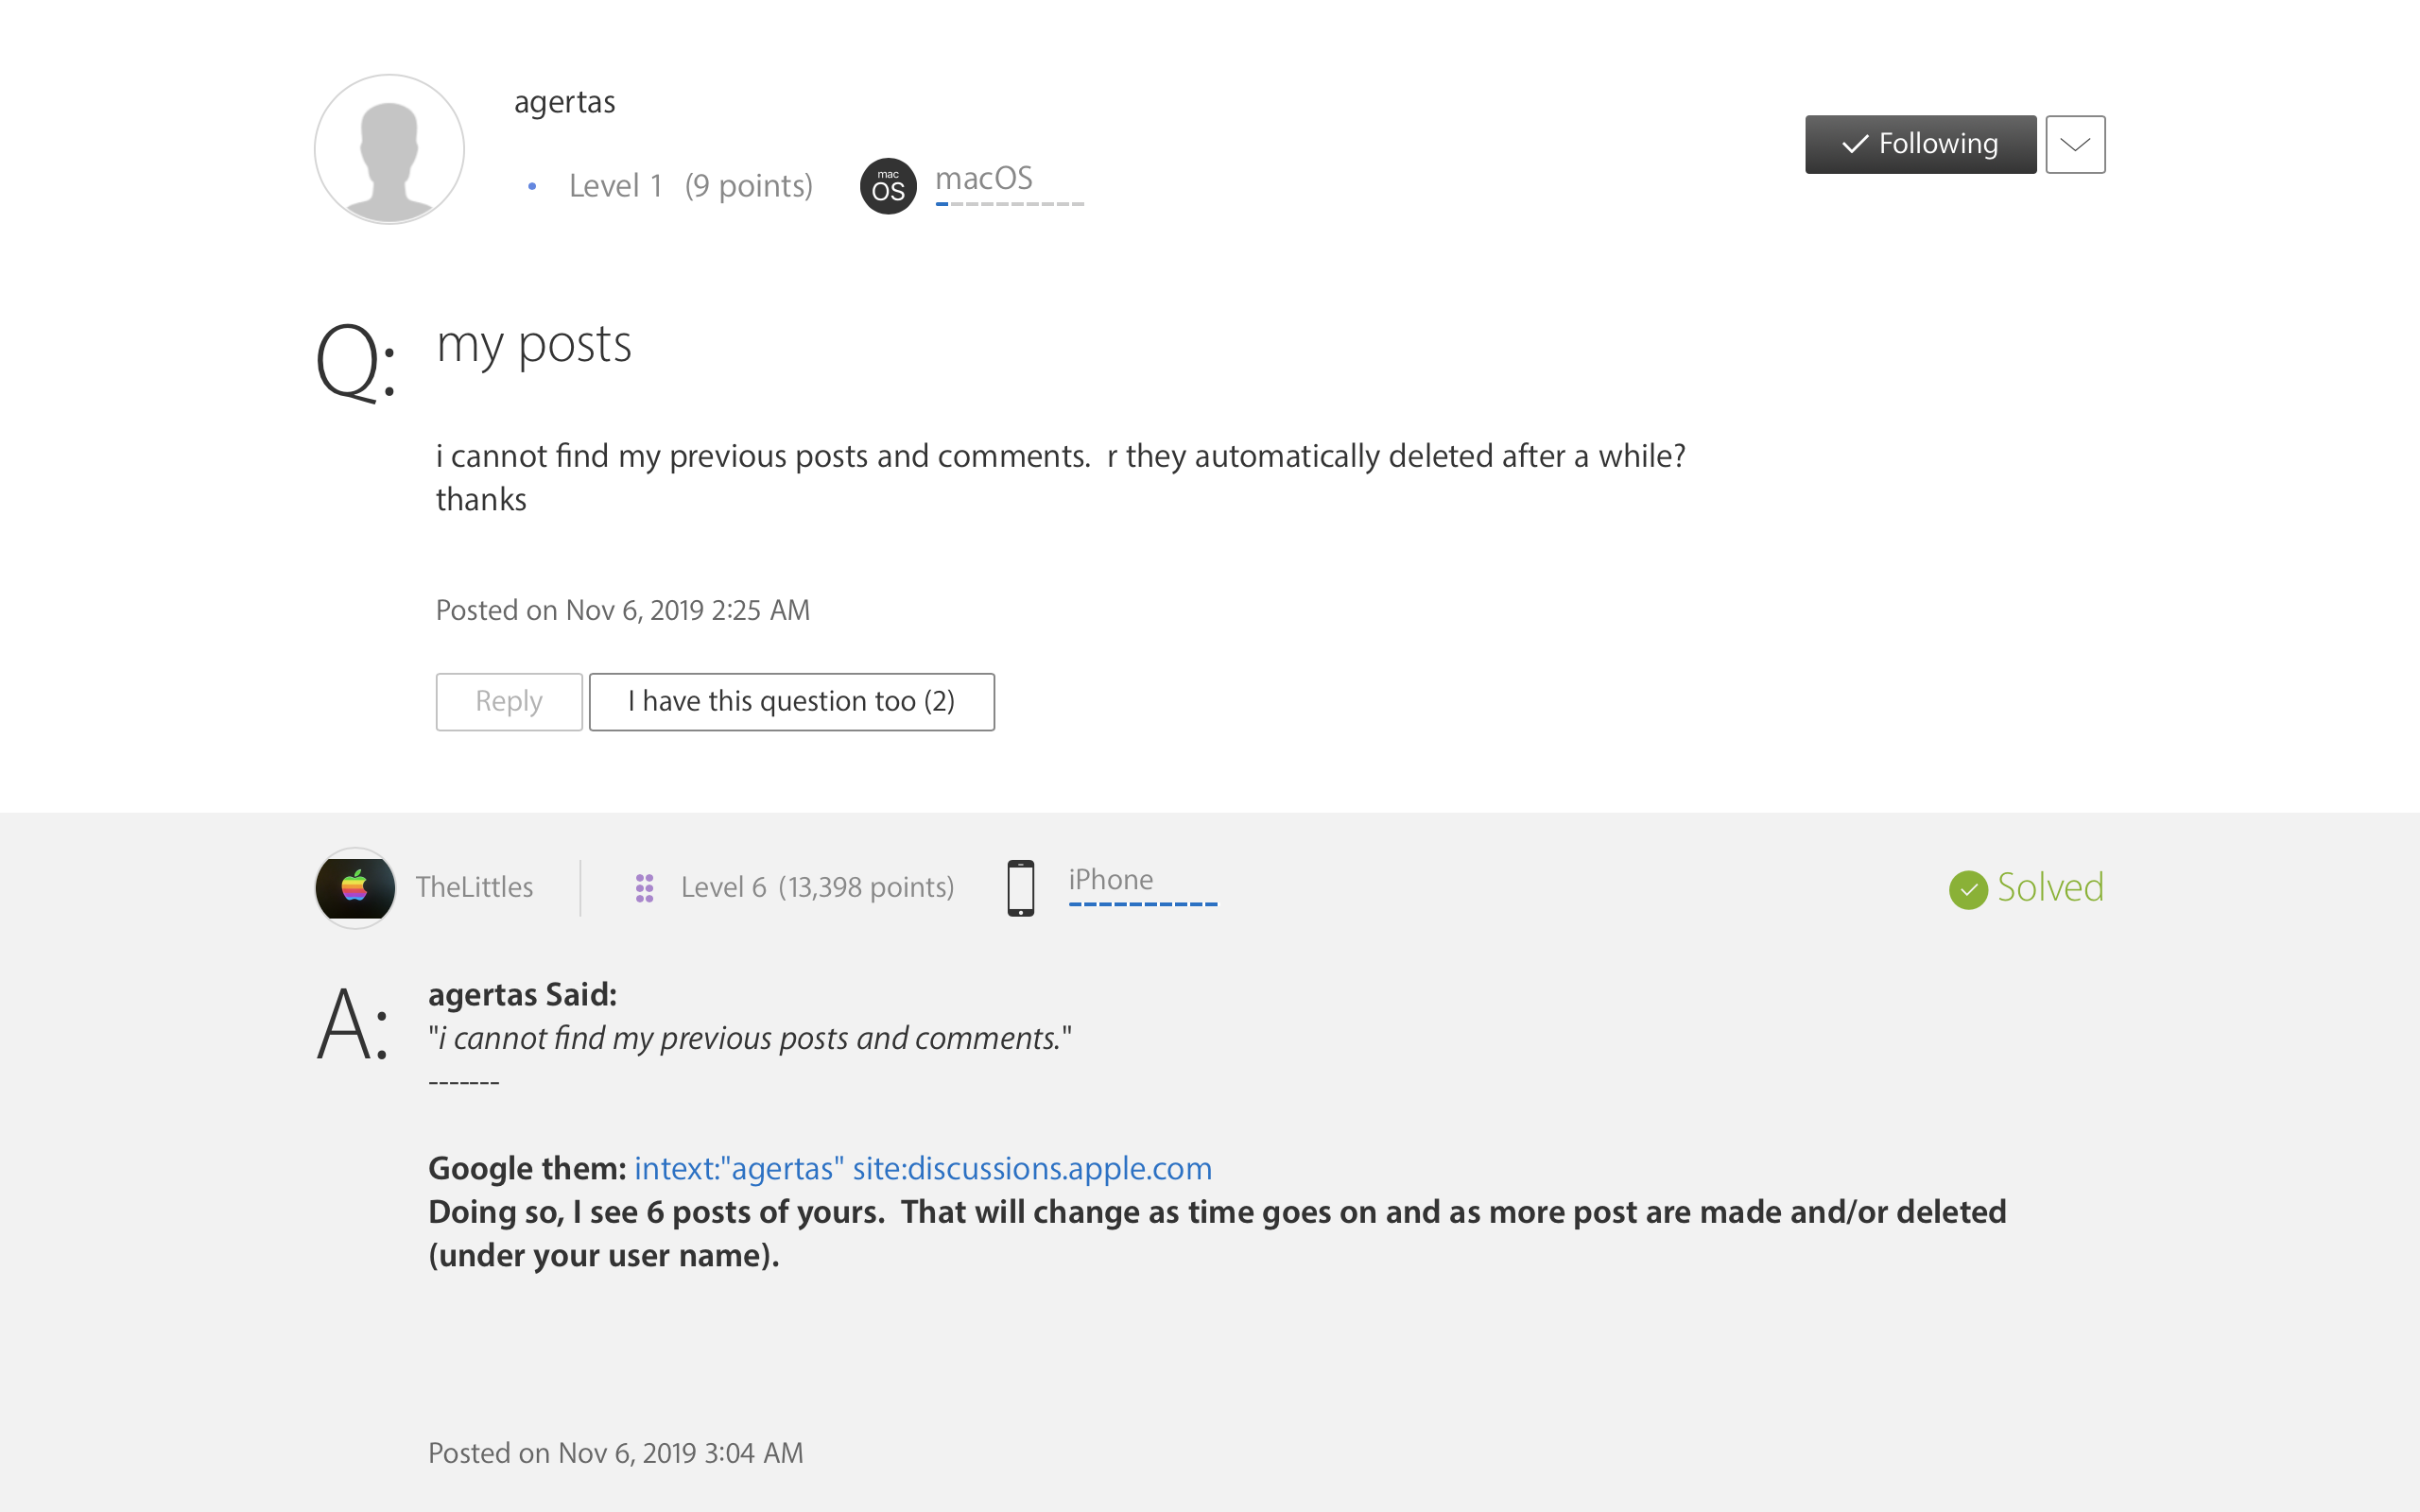Image resolution: width=2420 pixels, height=1512 pixels.
Task: Click the iPhone device icon
Action: [x=1020, y=887]
